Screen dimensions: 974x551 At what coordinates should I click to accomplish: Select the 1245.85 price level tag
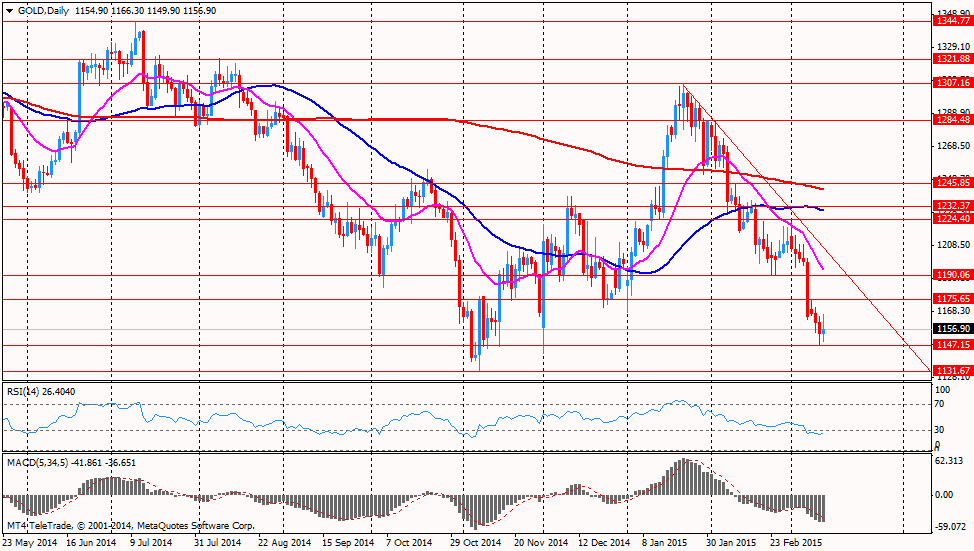[953, 183]
